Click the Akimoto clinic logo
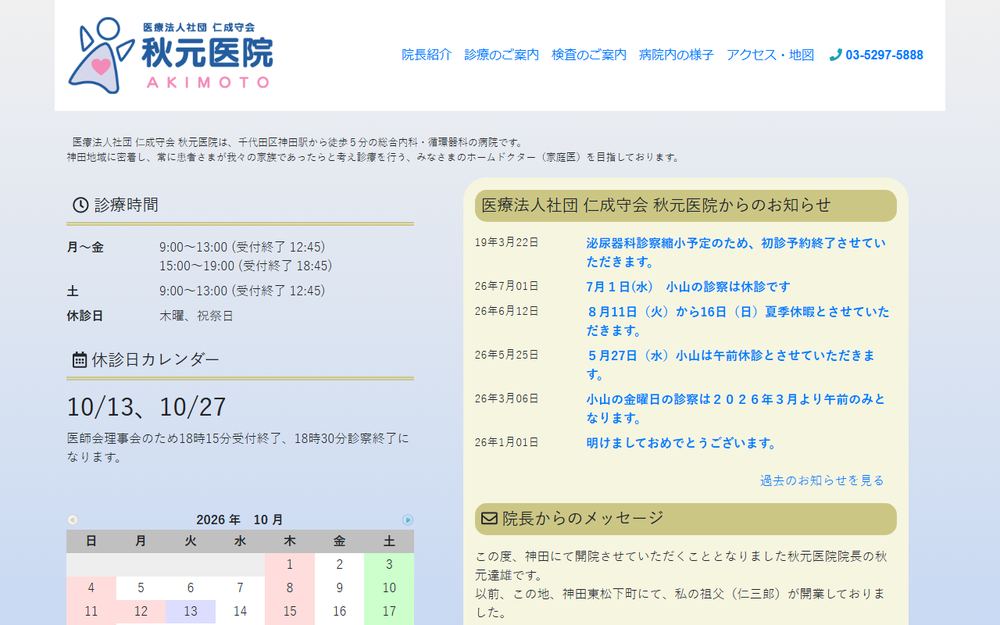1000x625 pixels. pos(171,55)
